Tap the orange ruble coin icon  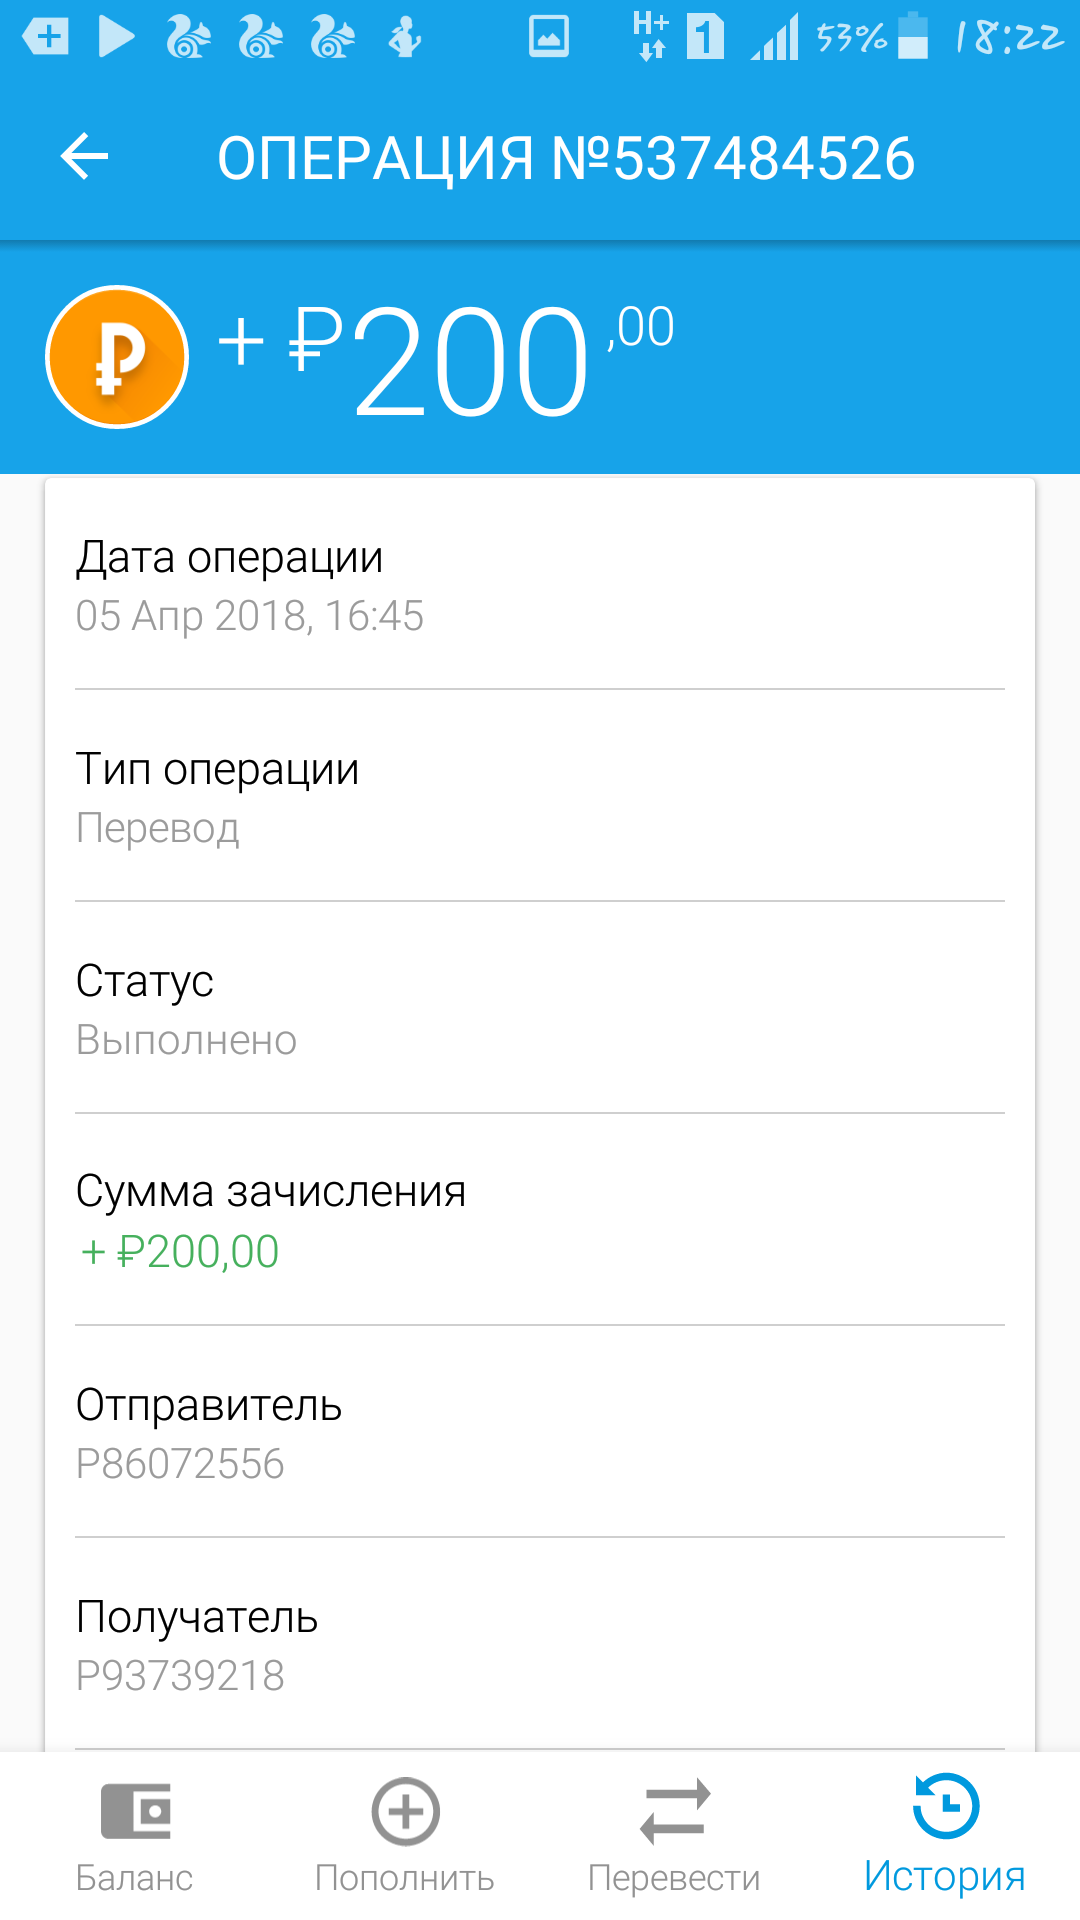coord(117,357)
